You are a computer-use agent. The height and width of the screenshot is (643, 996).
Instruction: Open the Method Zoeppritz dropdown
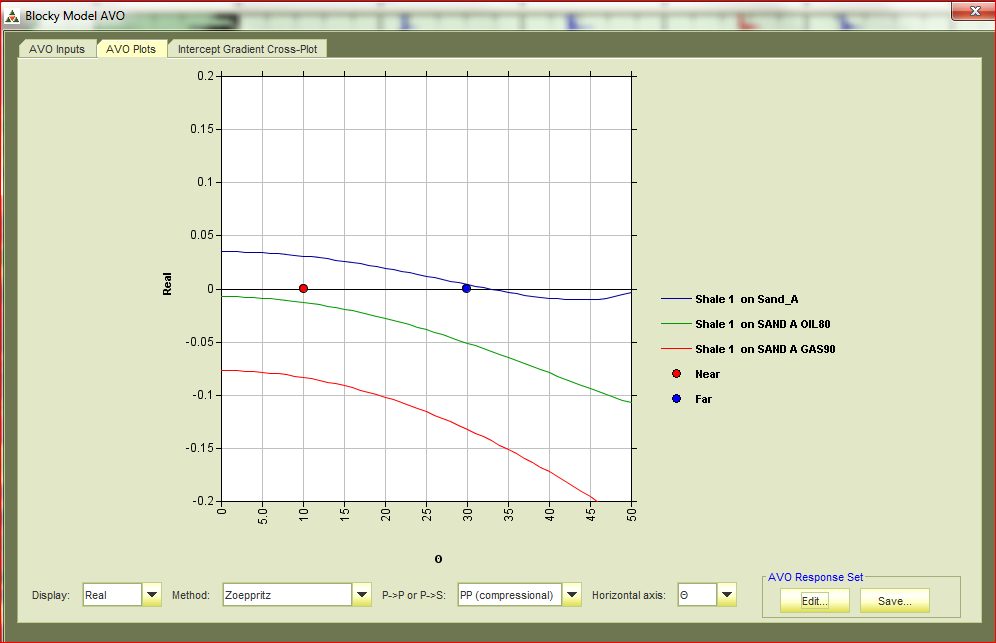[362, 595]
